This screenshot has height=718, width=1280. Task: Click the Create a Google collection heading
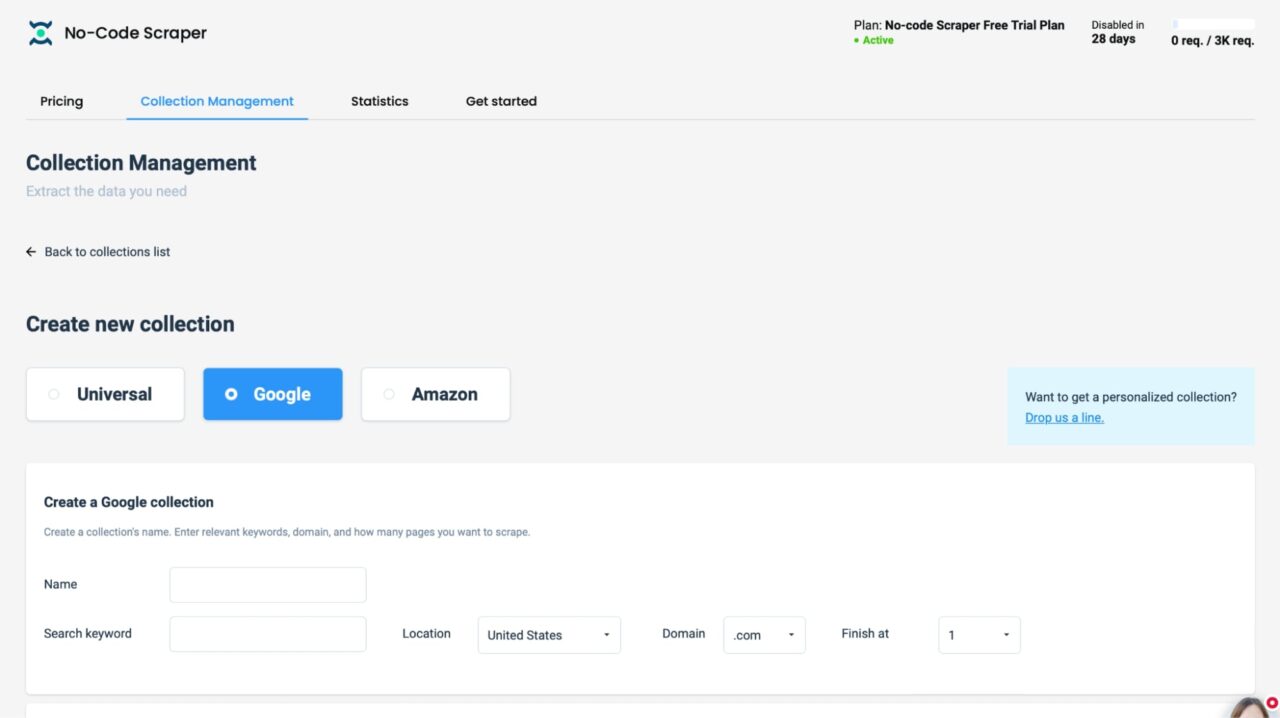click(x=129, y=502)
